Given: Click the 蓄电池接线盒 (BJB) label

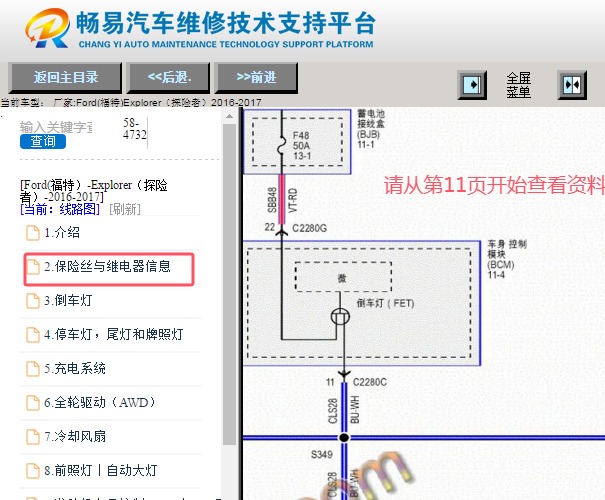Looking at the screenshot, I should point(371,129).
